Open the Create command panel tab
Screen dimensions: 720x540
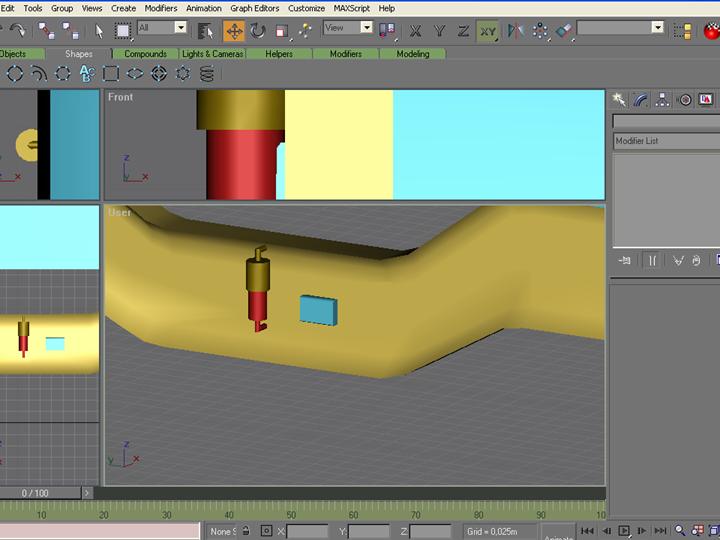pyautogui.click(x=620, y=100)
